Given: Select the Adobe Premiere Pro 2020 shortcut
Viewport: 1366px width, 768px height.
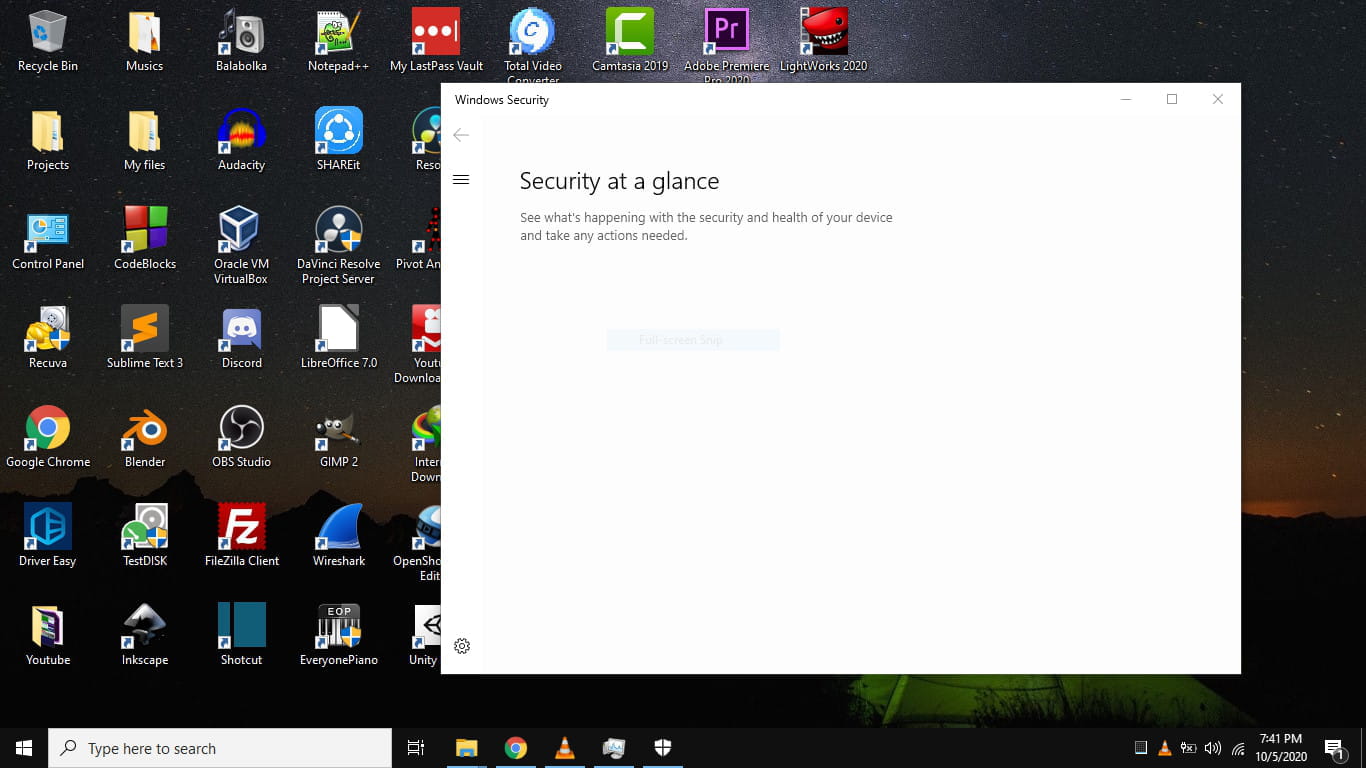Looking at the screenshot, I should (x=727, y=47).
